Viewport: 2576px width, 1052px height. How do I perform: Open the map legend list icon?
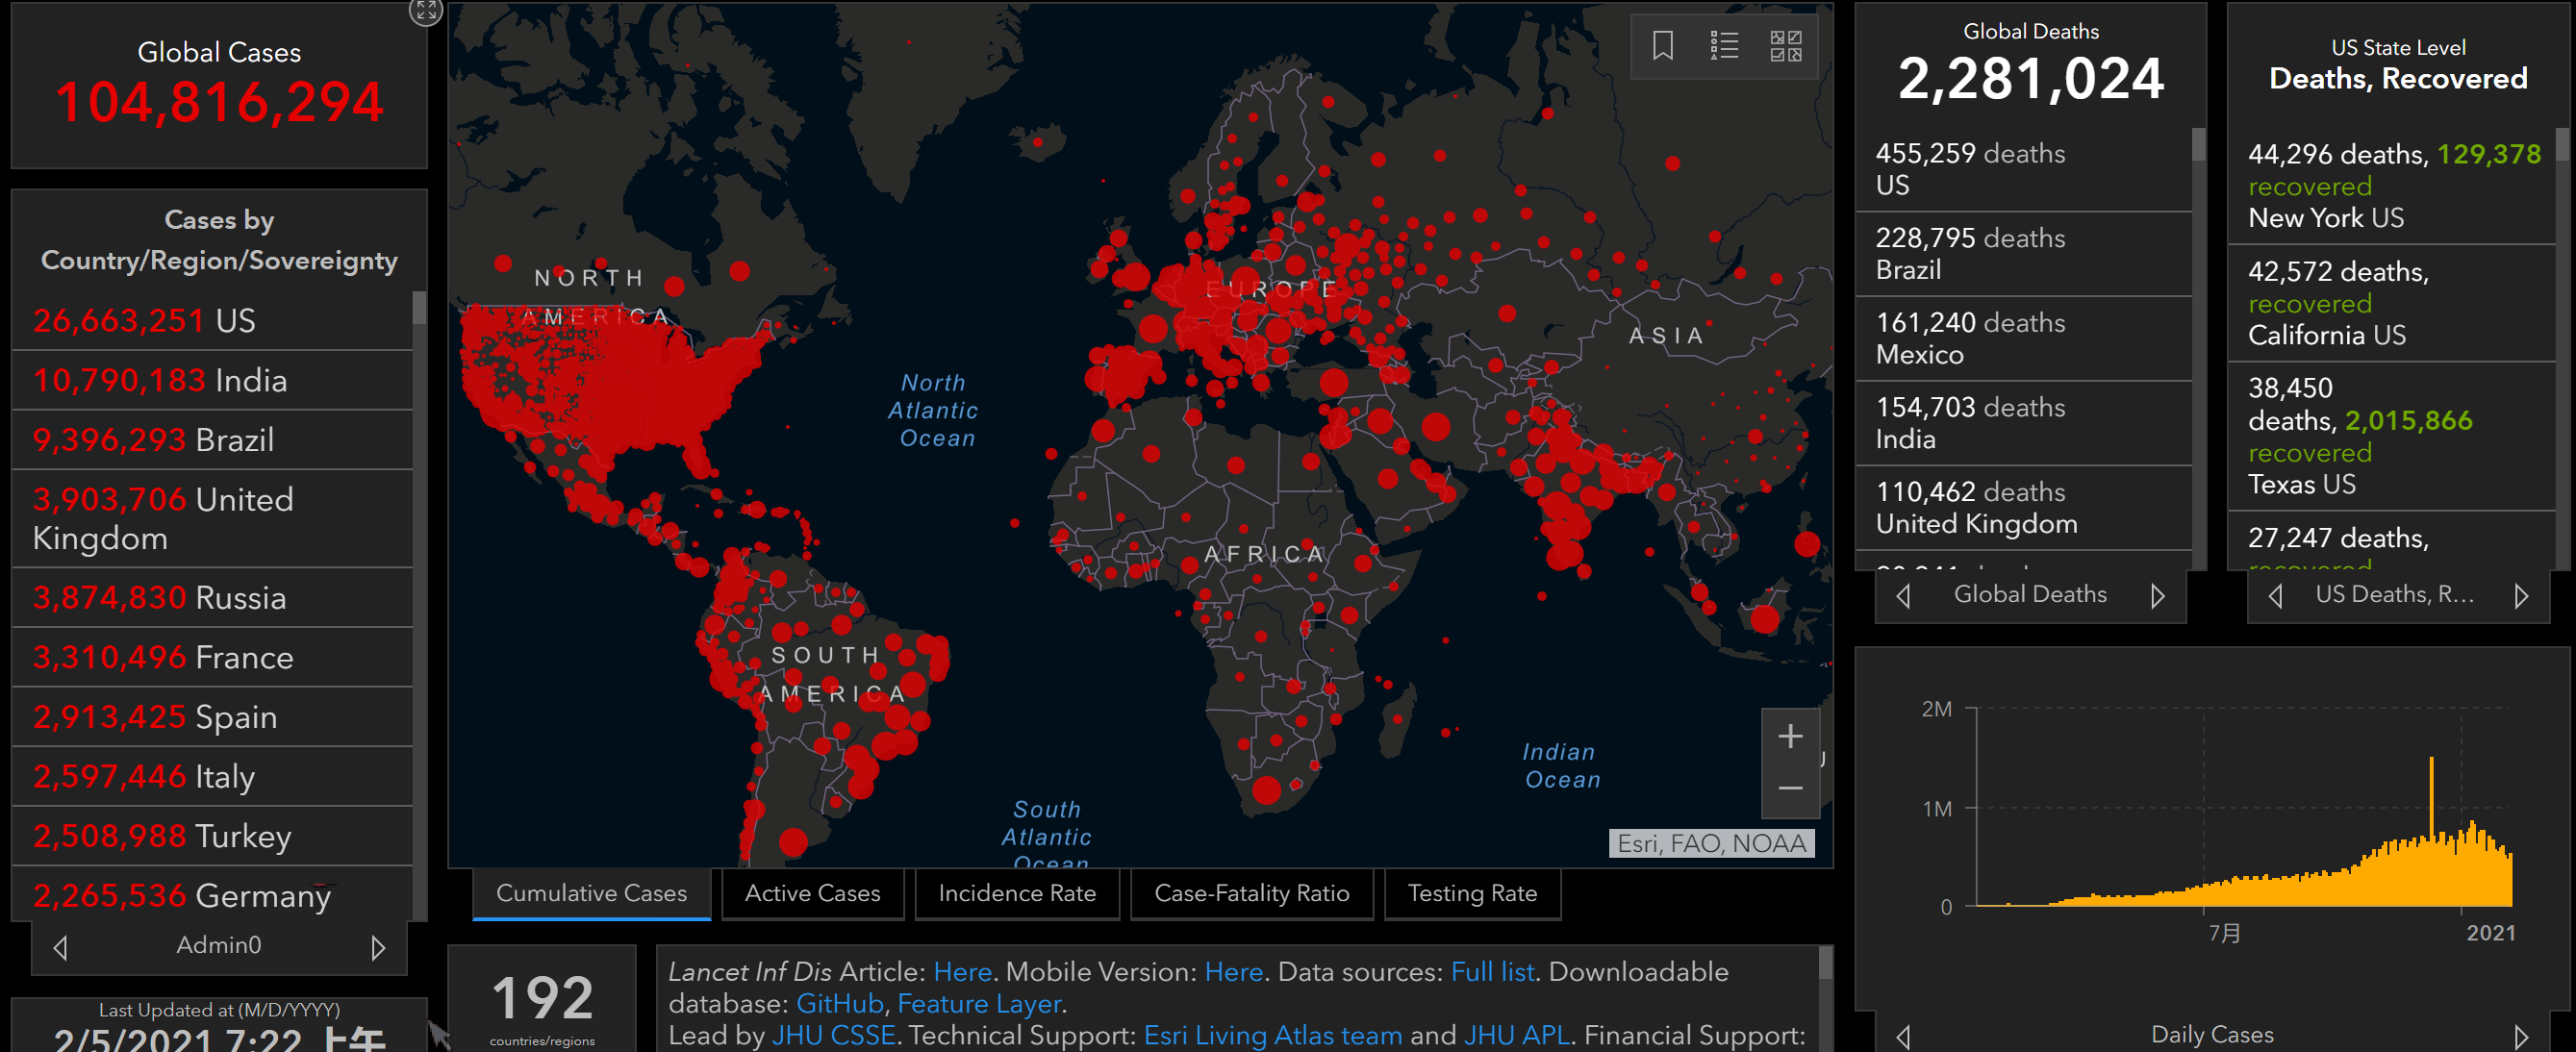point(1724,45)
